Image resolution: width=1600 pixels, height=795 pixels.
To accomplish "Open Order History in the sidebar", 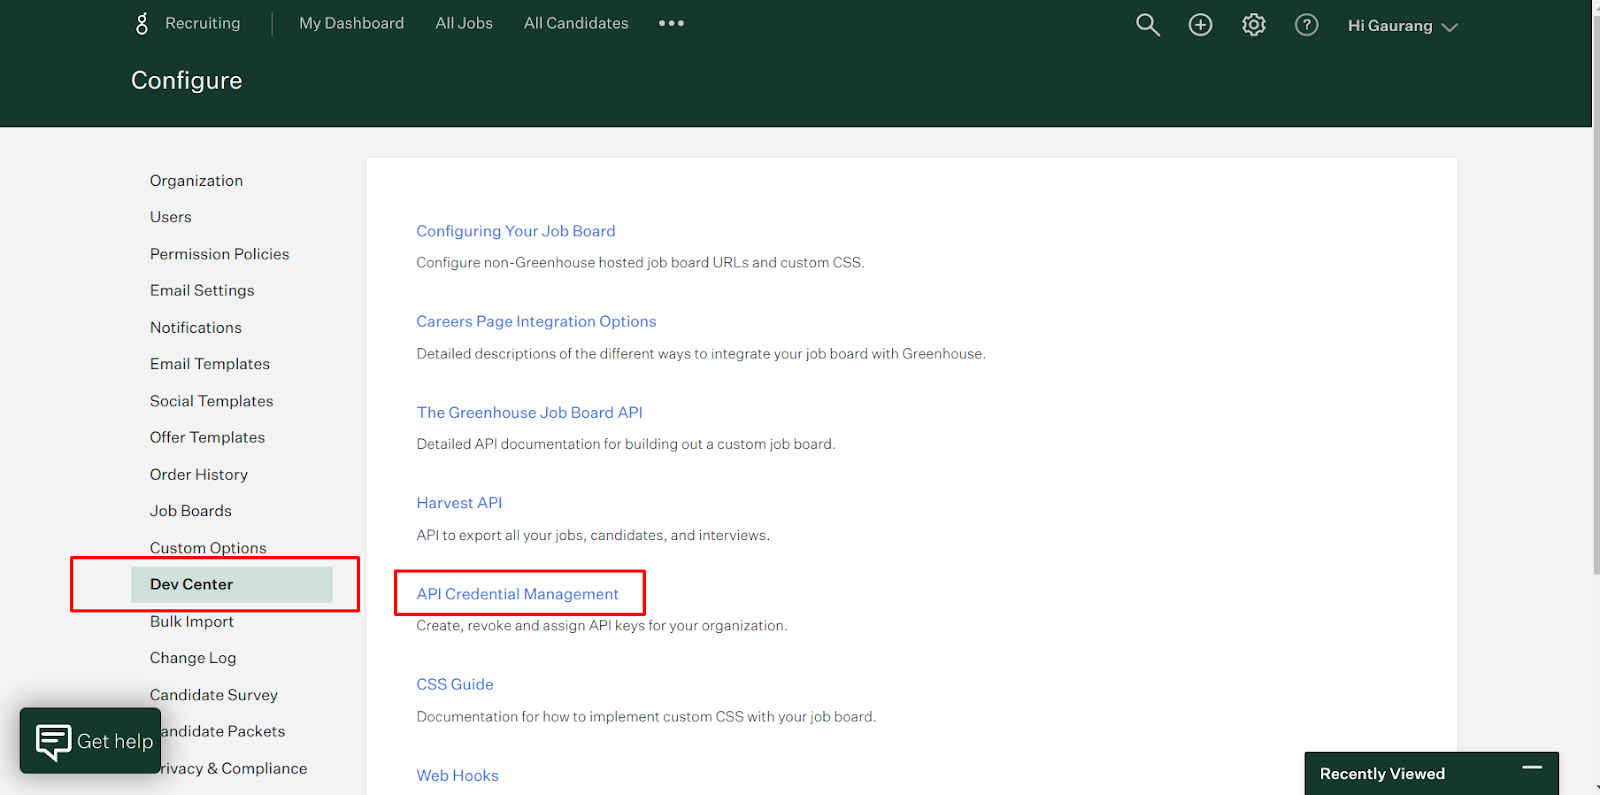I will click(199, 474).
